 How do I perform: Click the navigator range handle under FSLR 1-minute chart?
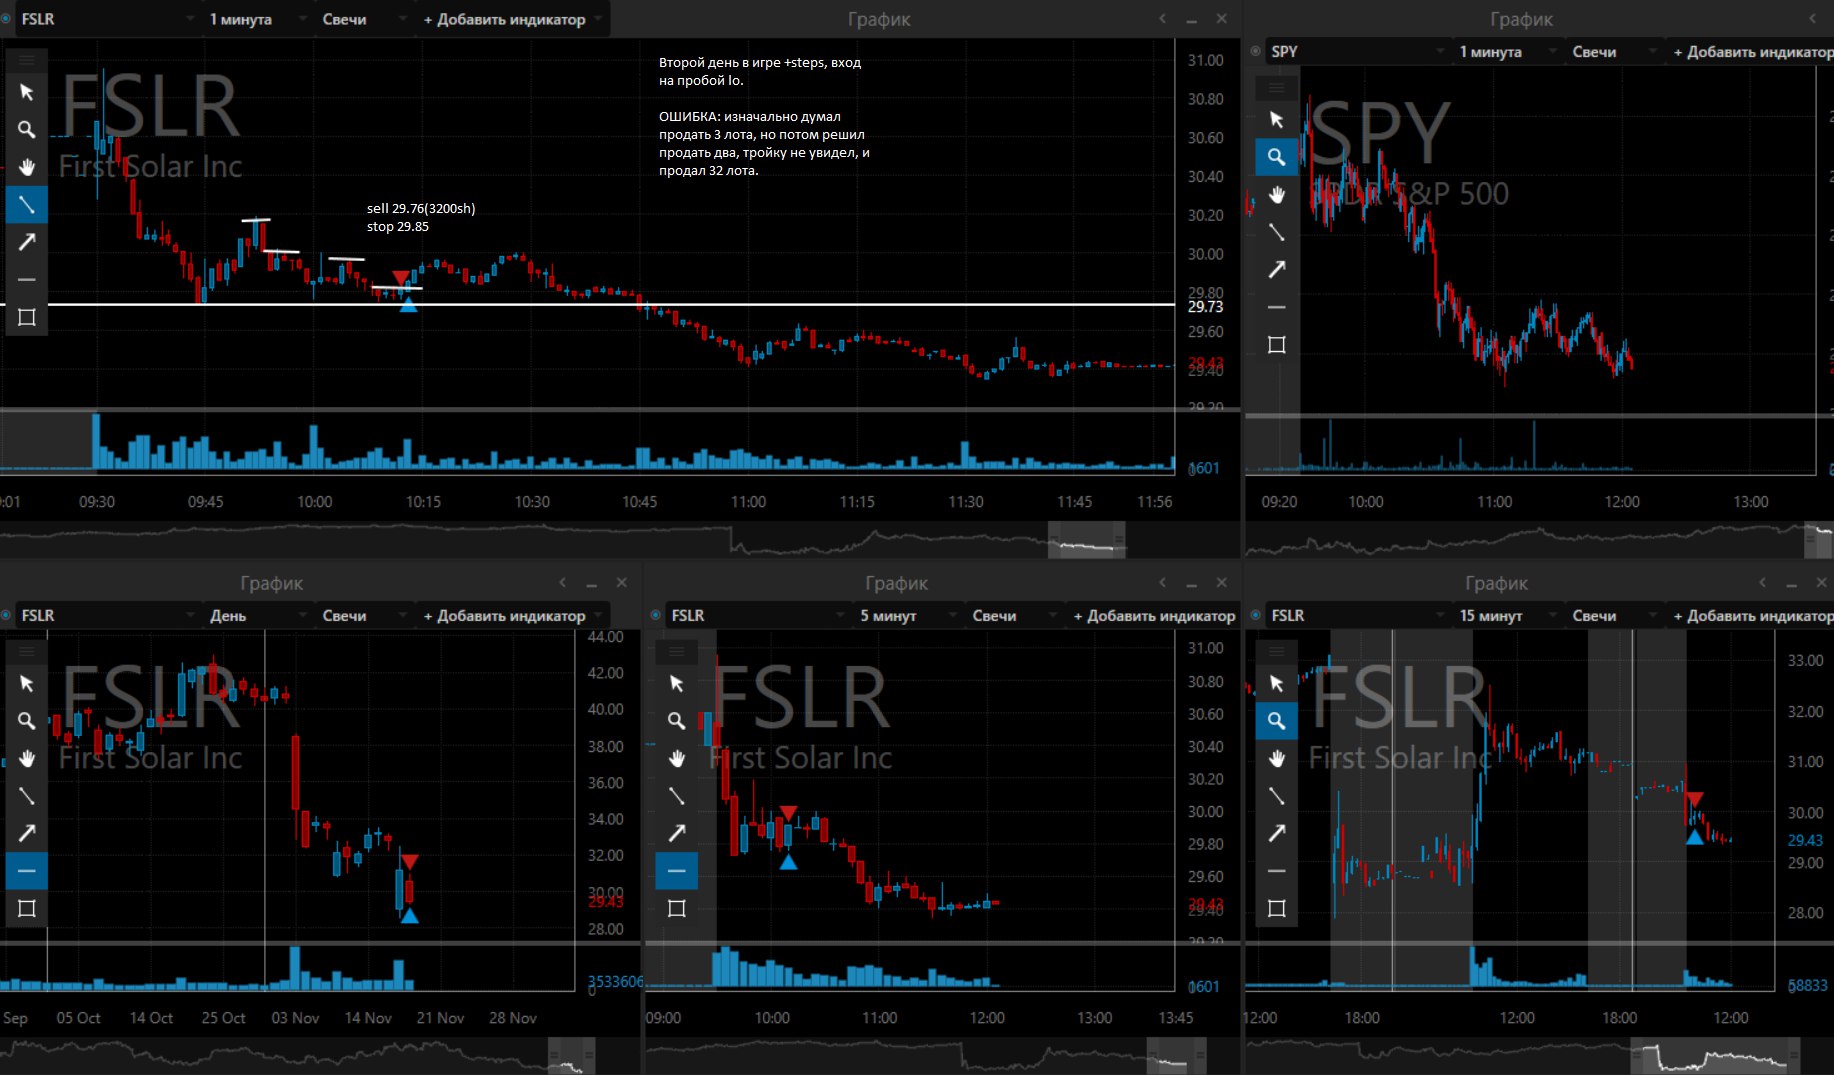click(x=1086, y=540)
